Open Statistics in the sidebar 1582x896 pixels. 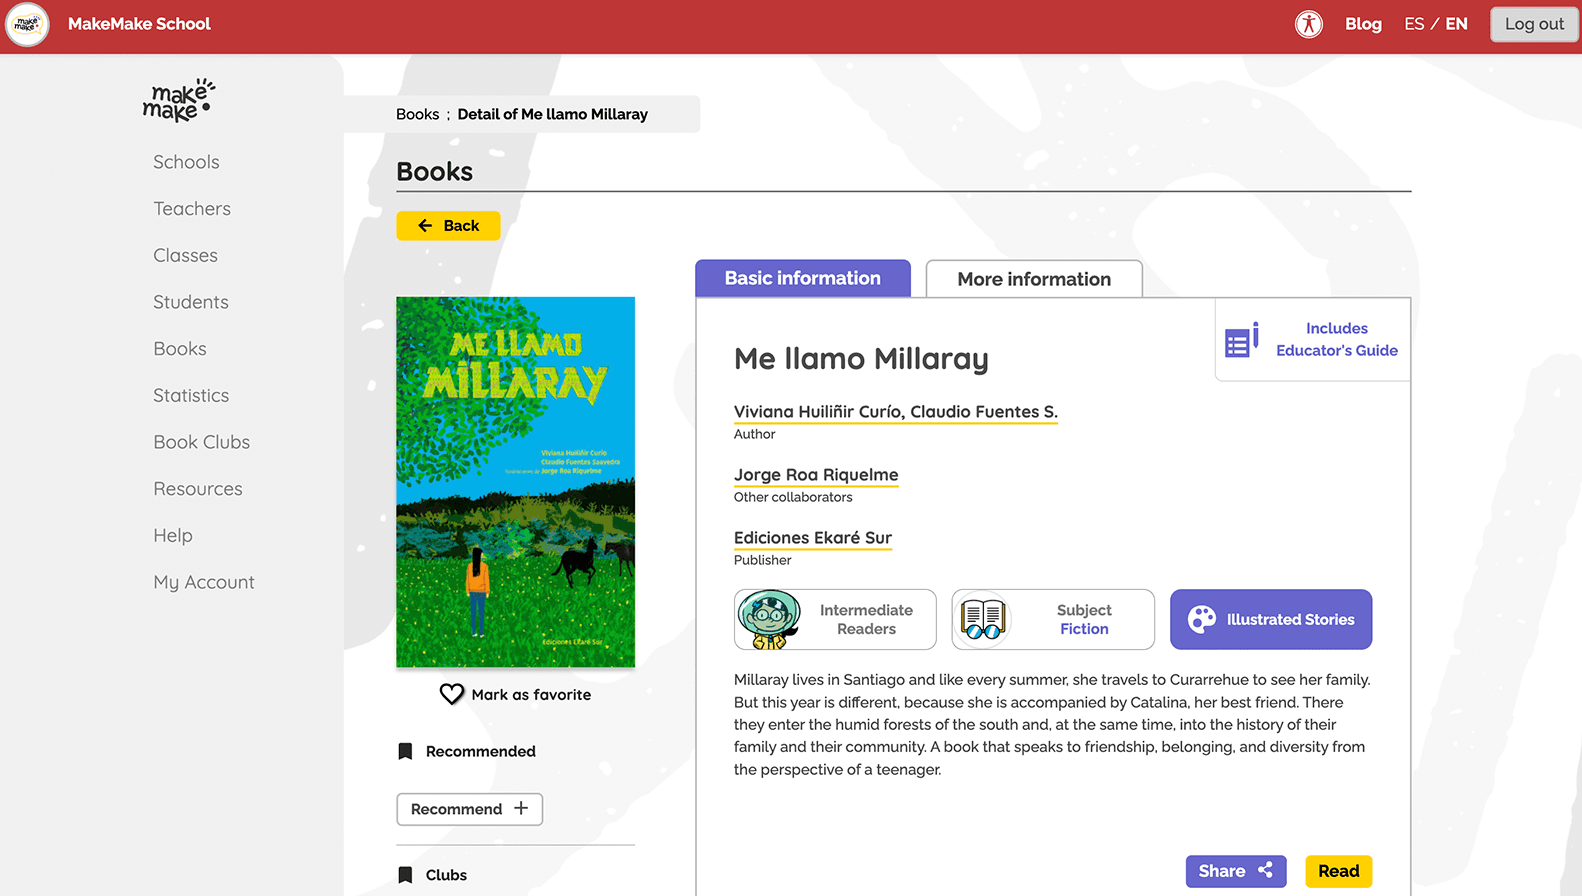(x=191, y=396)
